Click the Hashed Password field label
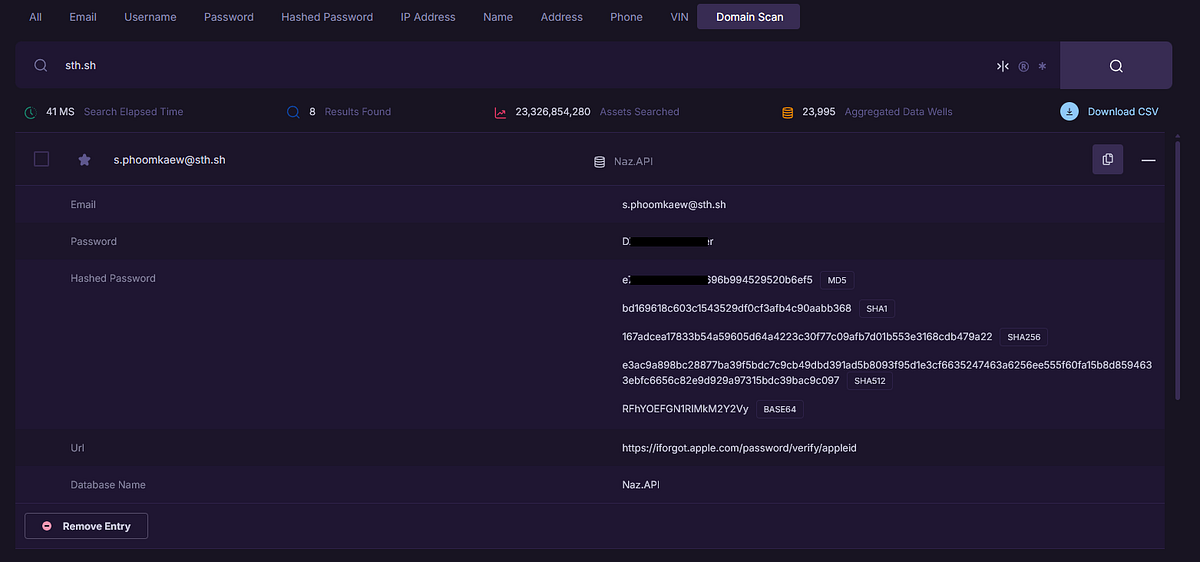 tap(113, 279)
